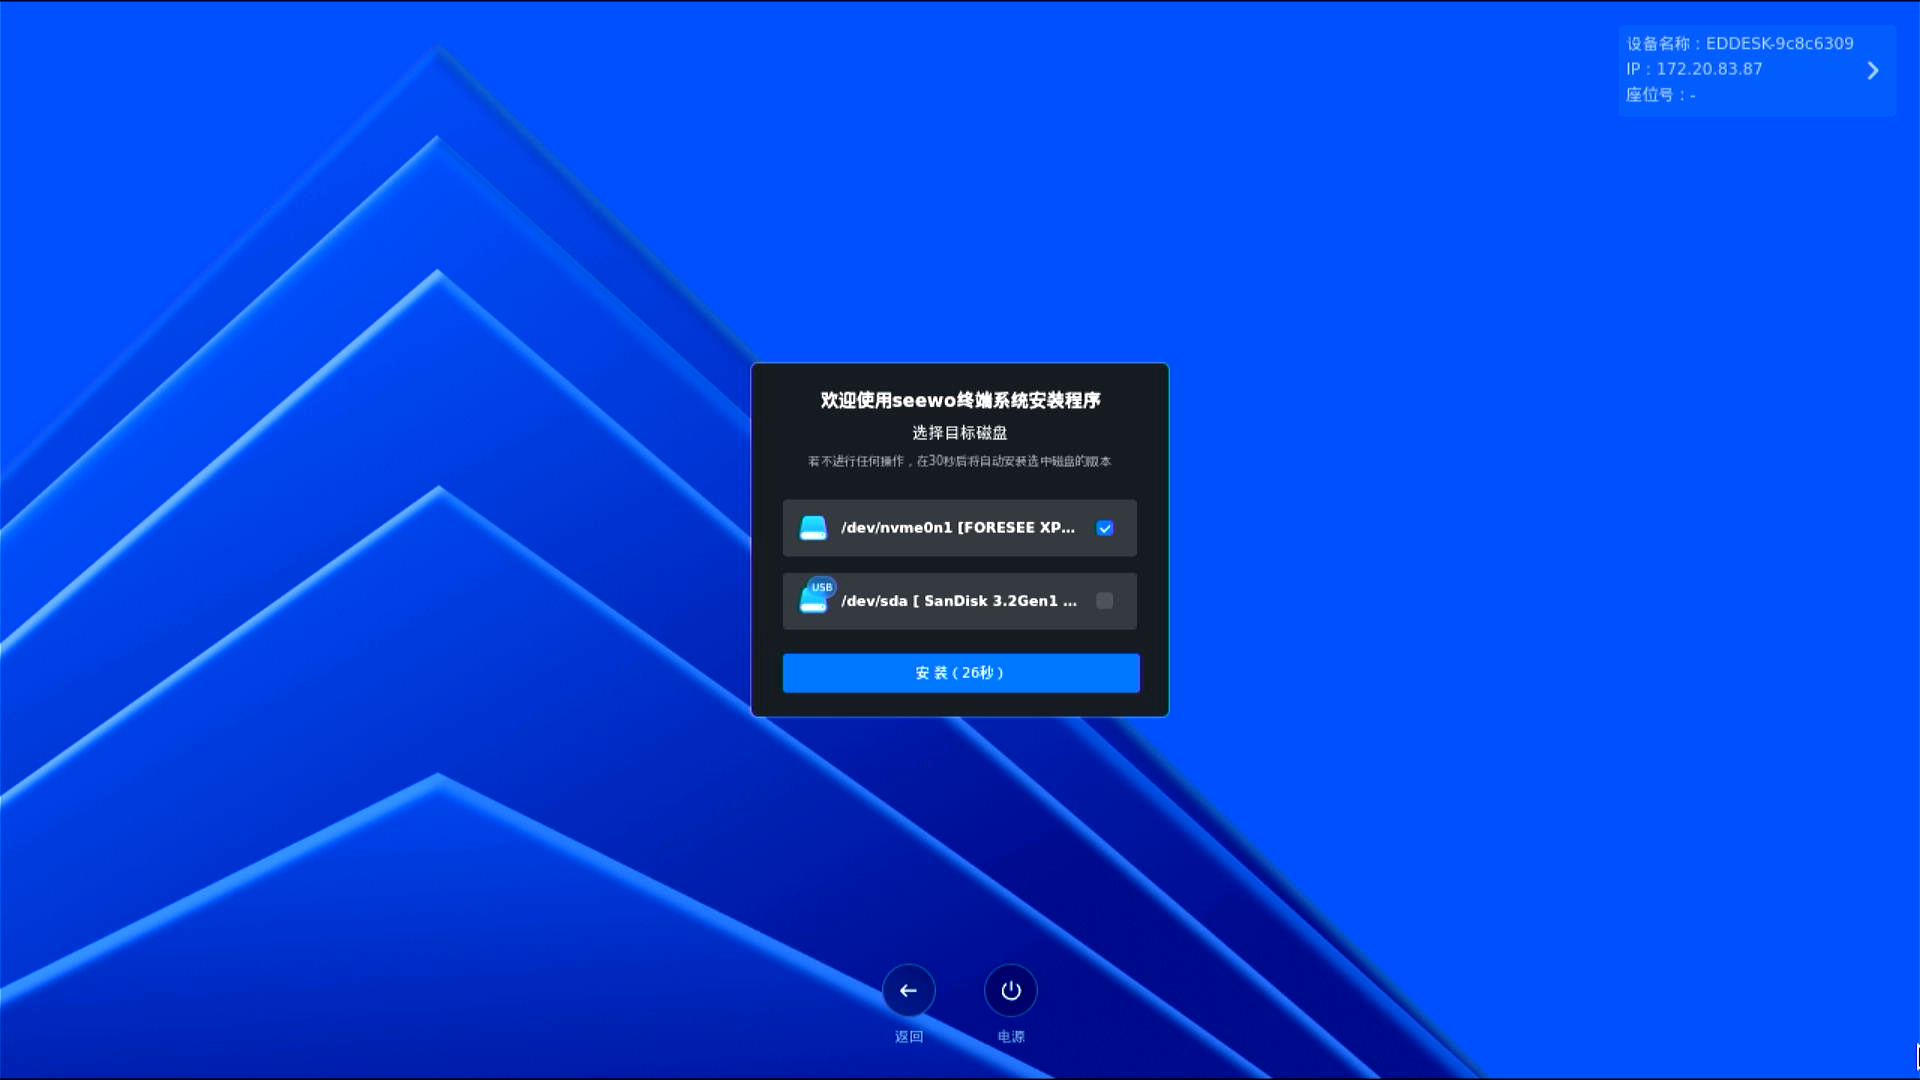Click the 电源 label
The width and height of the screenshot is (1920, 1080).
point(1011,1037)
